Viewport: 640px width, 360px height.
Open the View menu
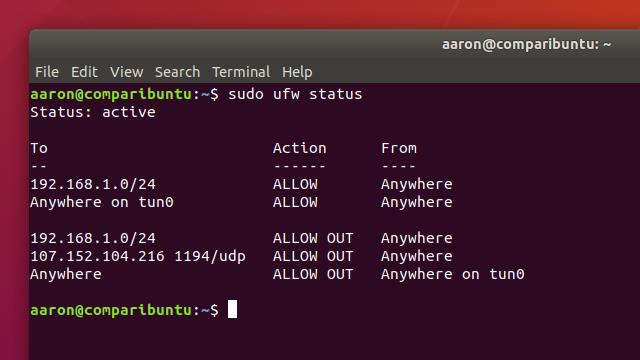[127, 72]
